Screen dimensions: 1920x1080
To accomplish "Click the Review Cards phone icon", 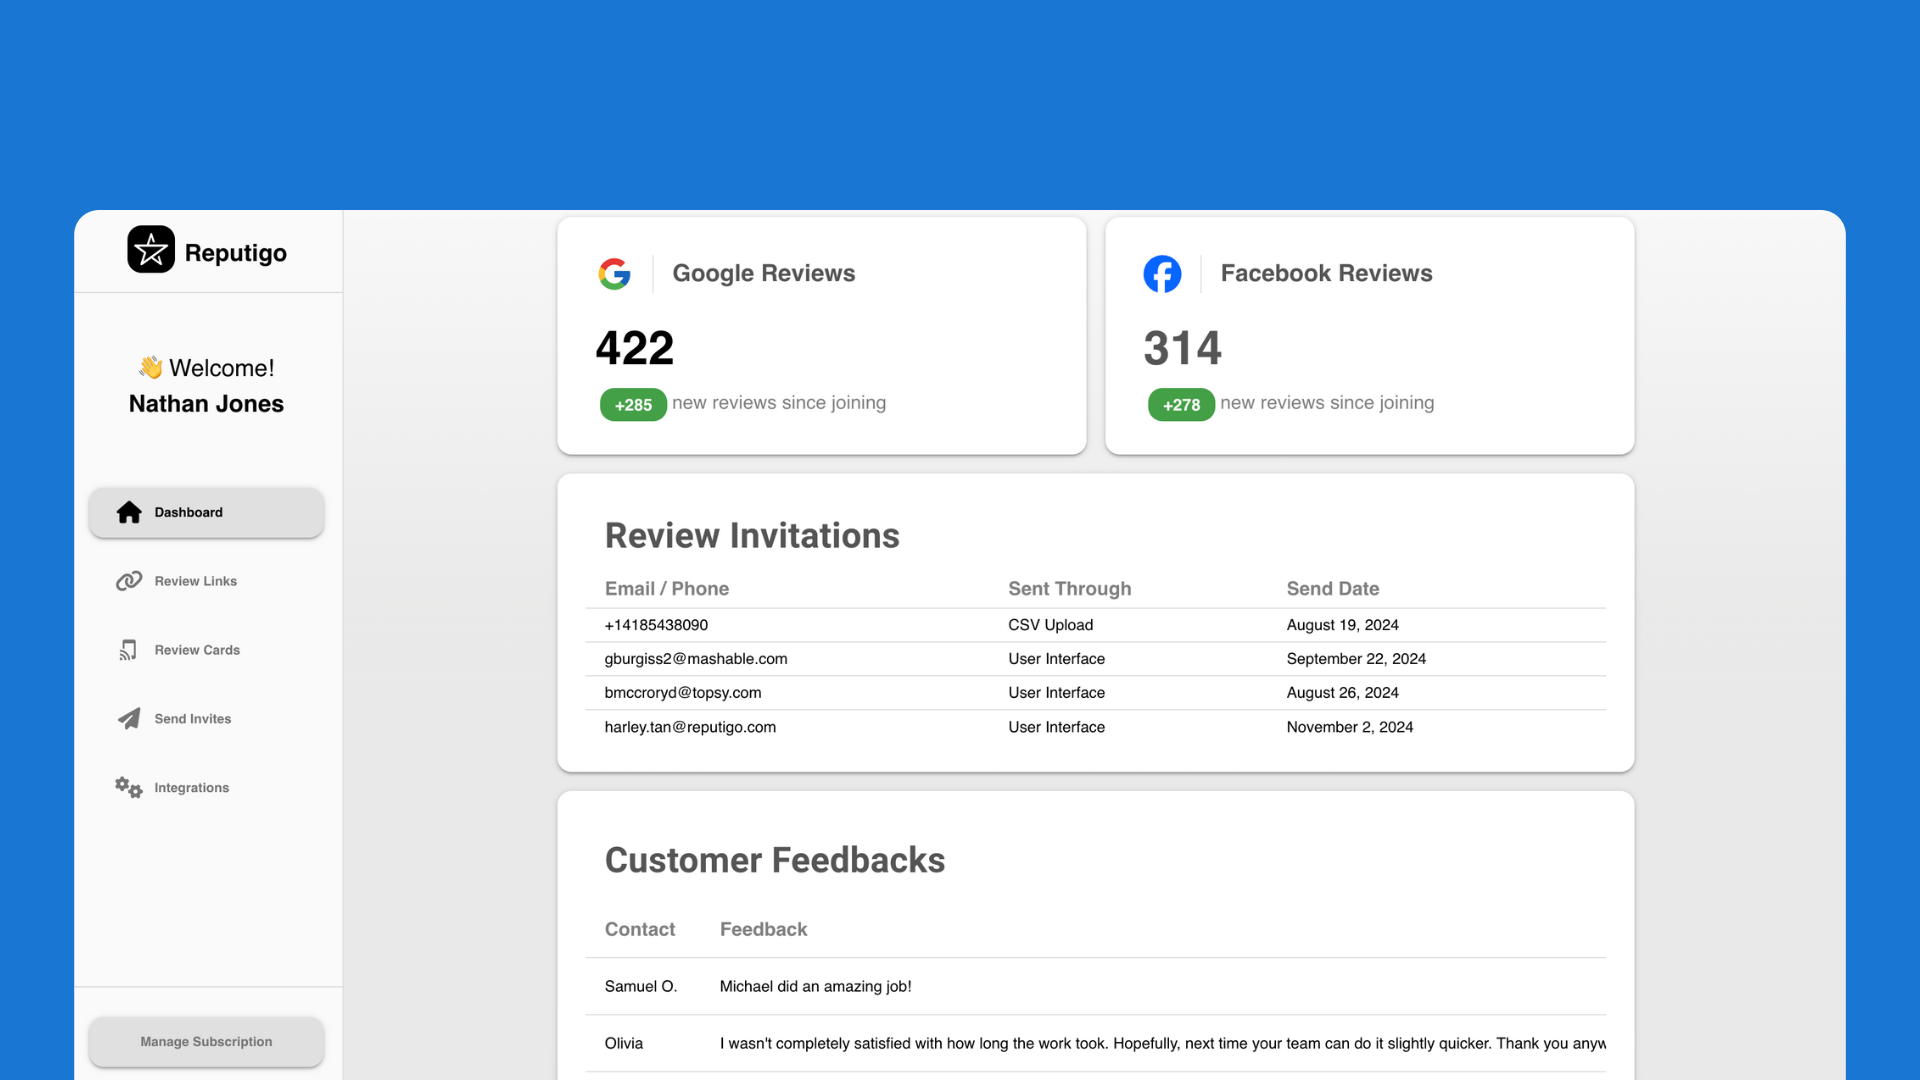I will pos(128,650).
